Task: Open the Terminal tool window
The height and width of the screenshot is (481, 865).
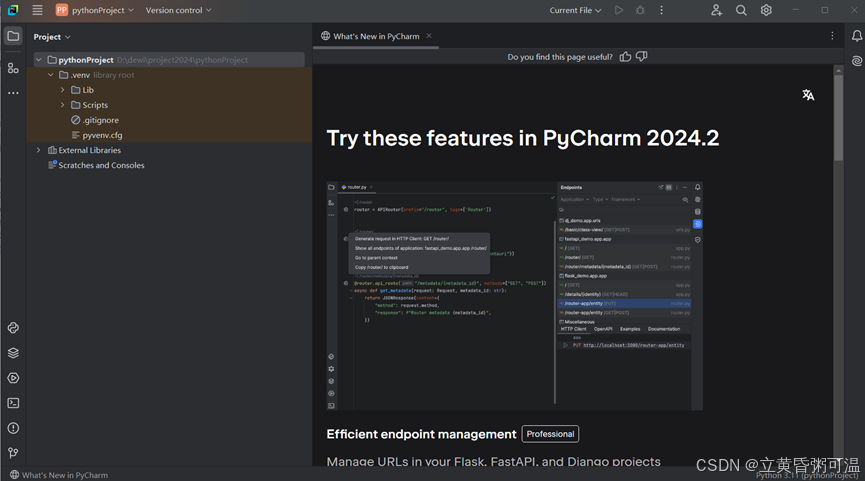Action: 13,403
